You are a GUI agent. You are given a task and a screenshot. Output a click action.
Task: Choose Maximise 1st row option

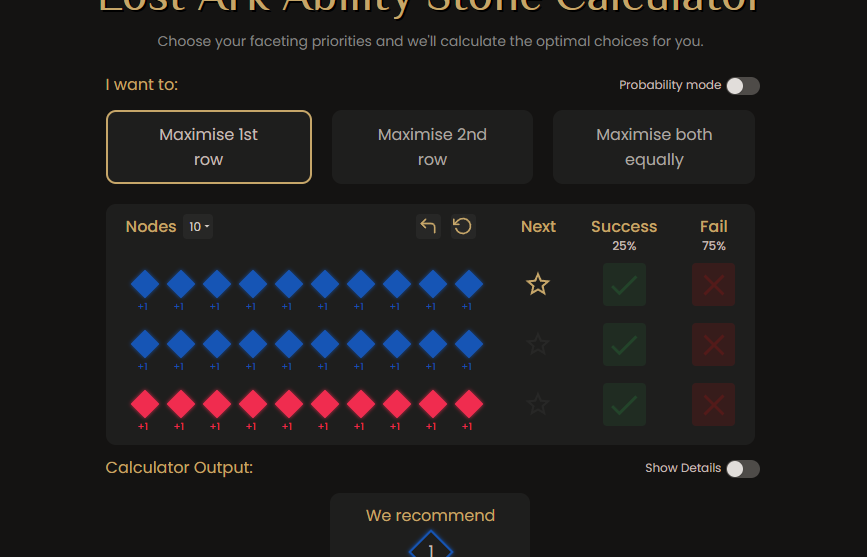[208, 147]
